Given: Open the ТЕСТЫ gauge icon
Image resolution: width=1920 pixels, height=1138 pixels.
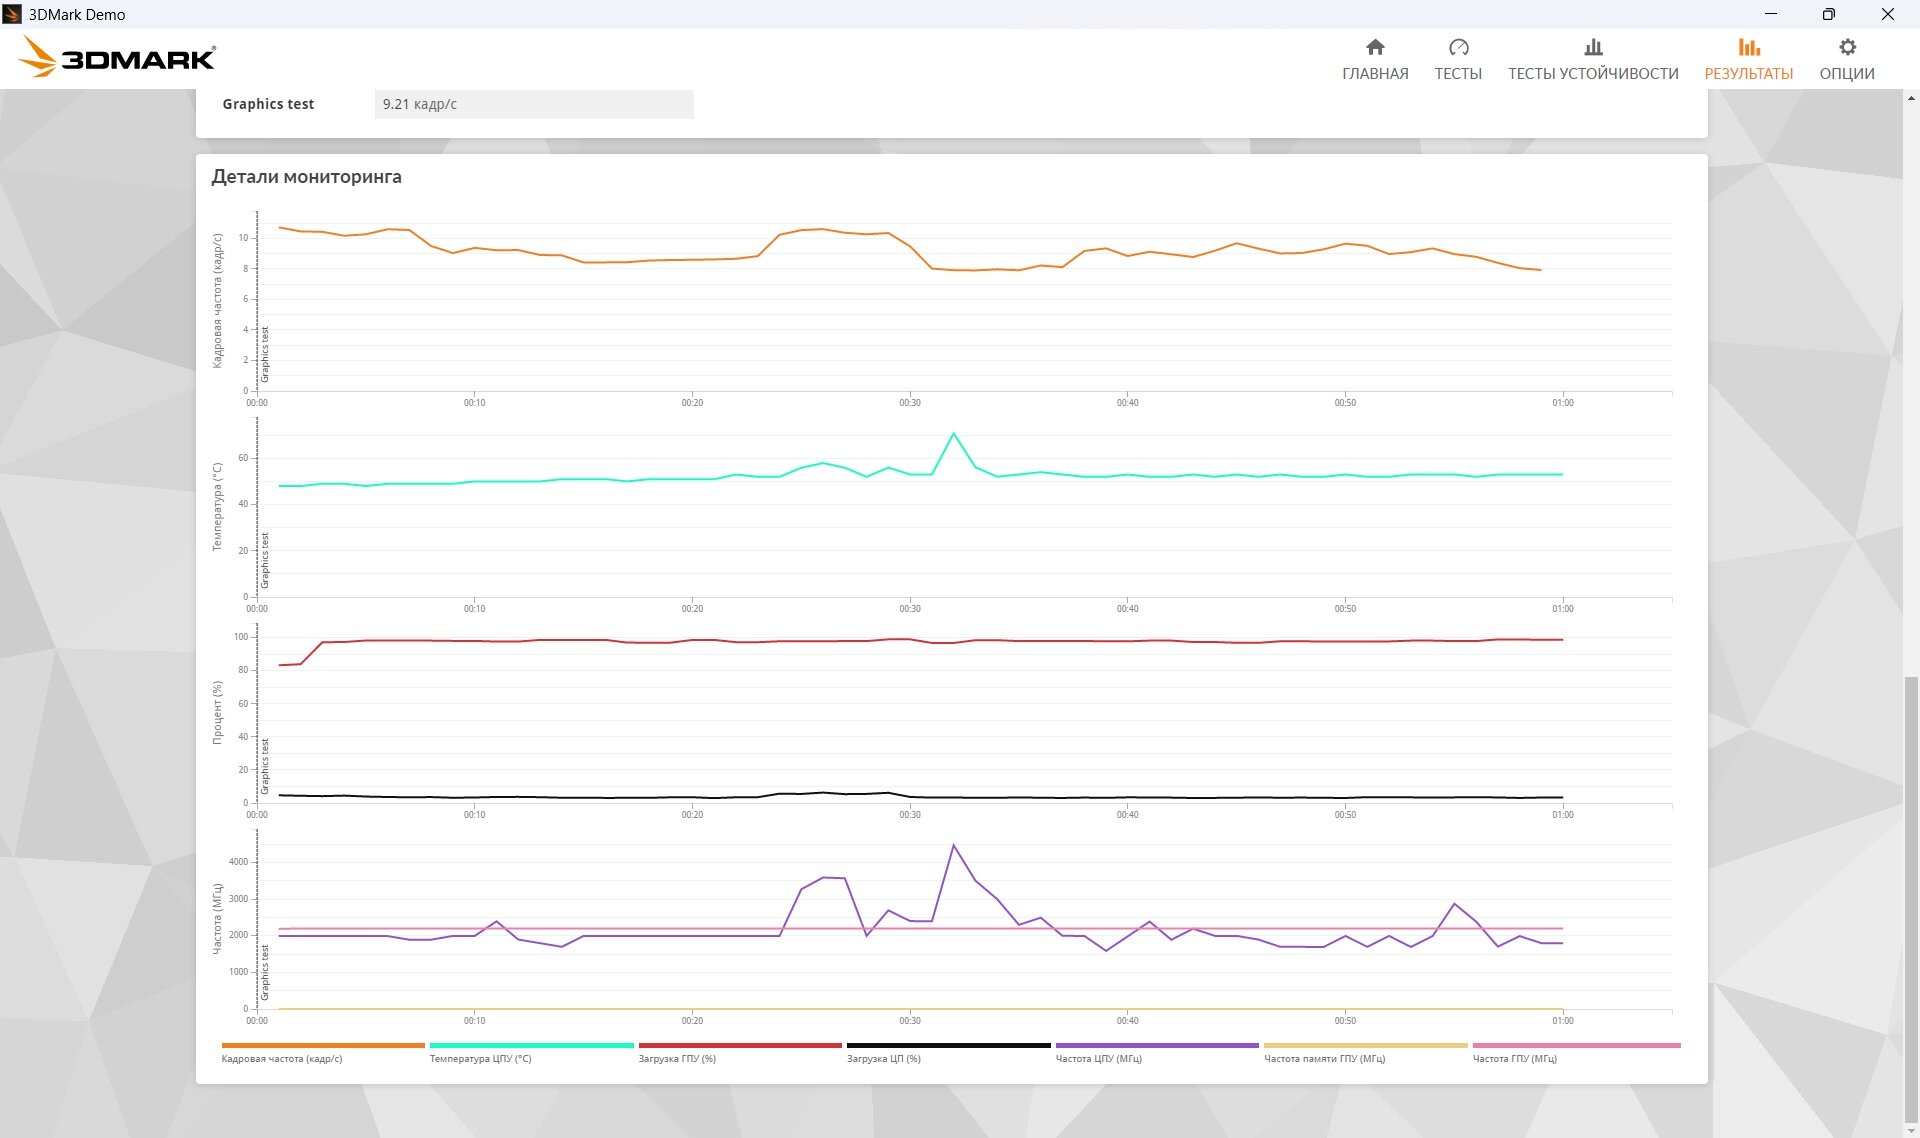Looking at the screenshot, I should click(x=1458, y=47).
